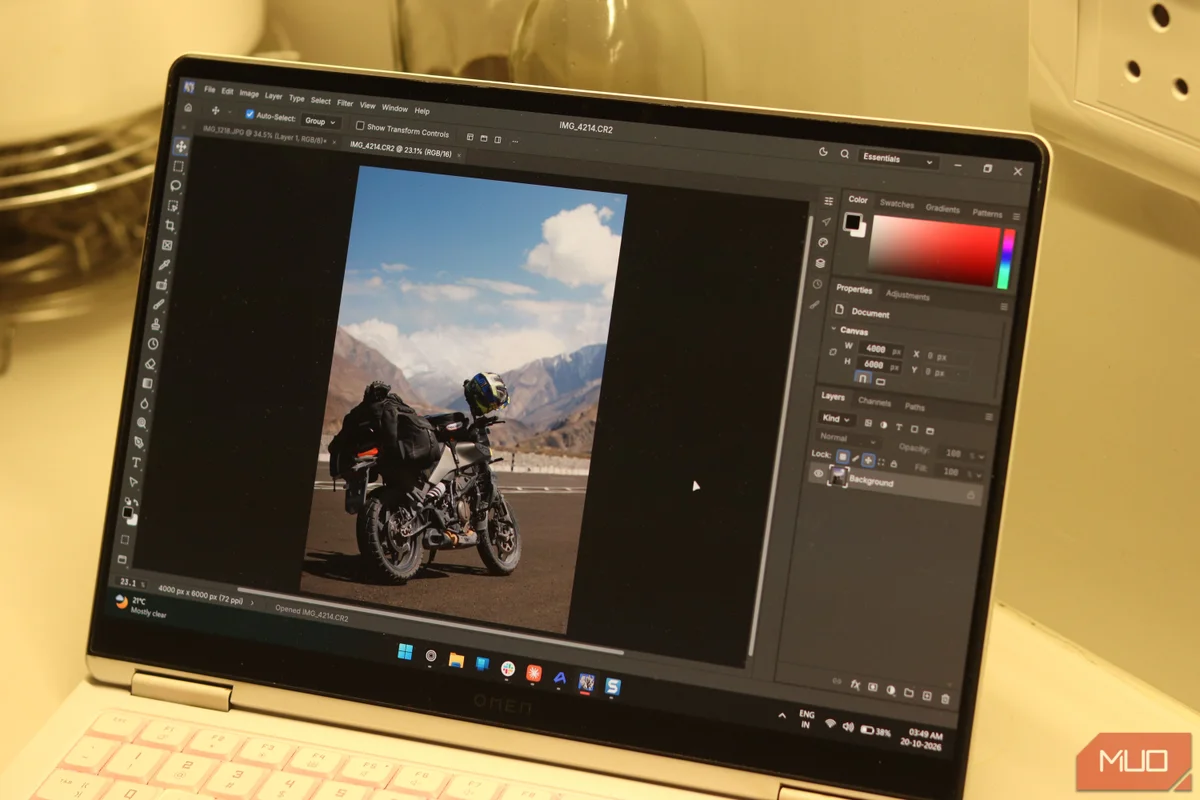Open the Fill value dropdown arrow
Screen dimensions: 1200x800
click(x=978, y=475)
